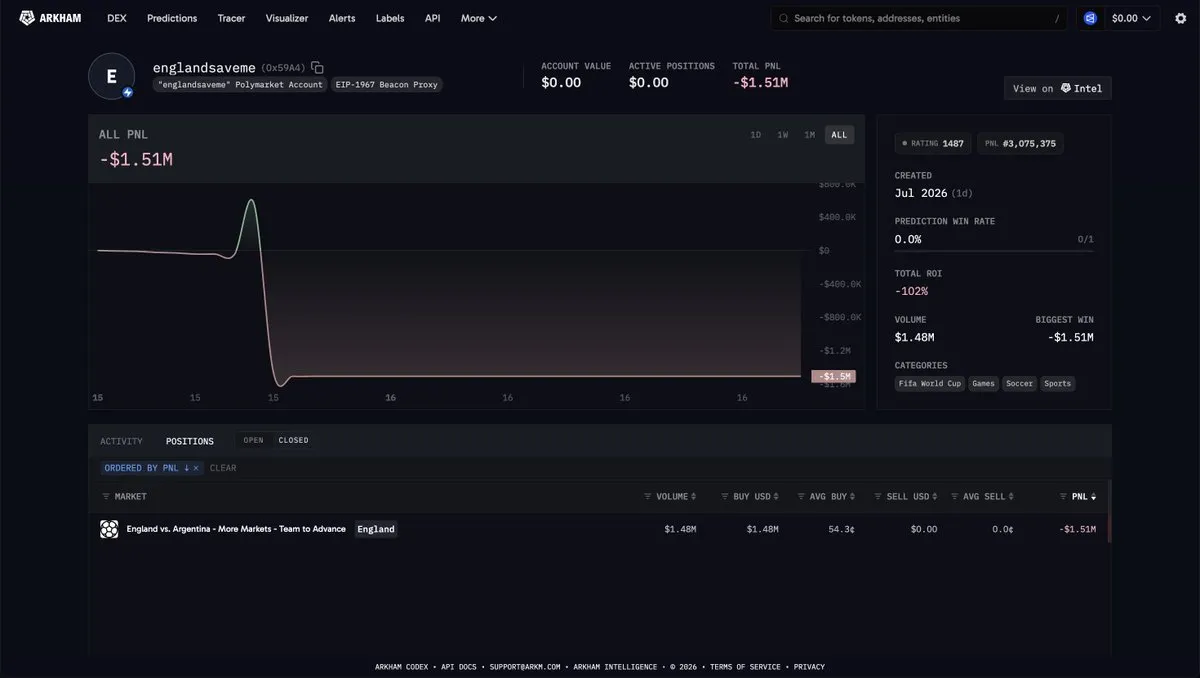
Task: Open the settings gear icon
Action: click(x=1180, y=18)
